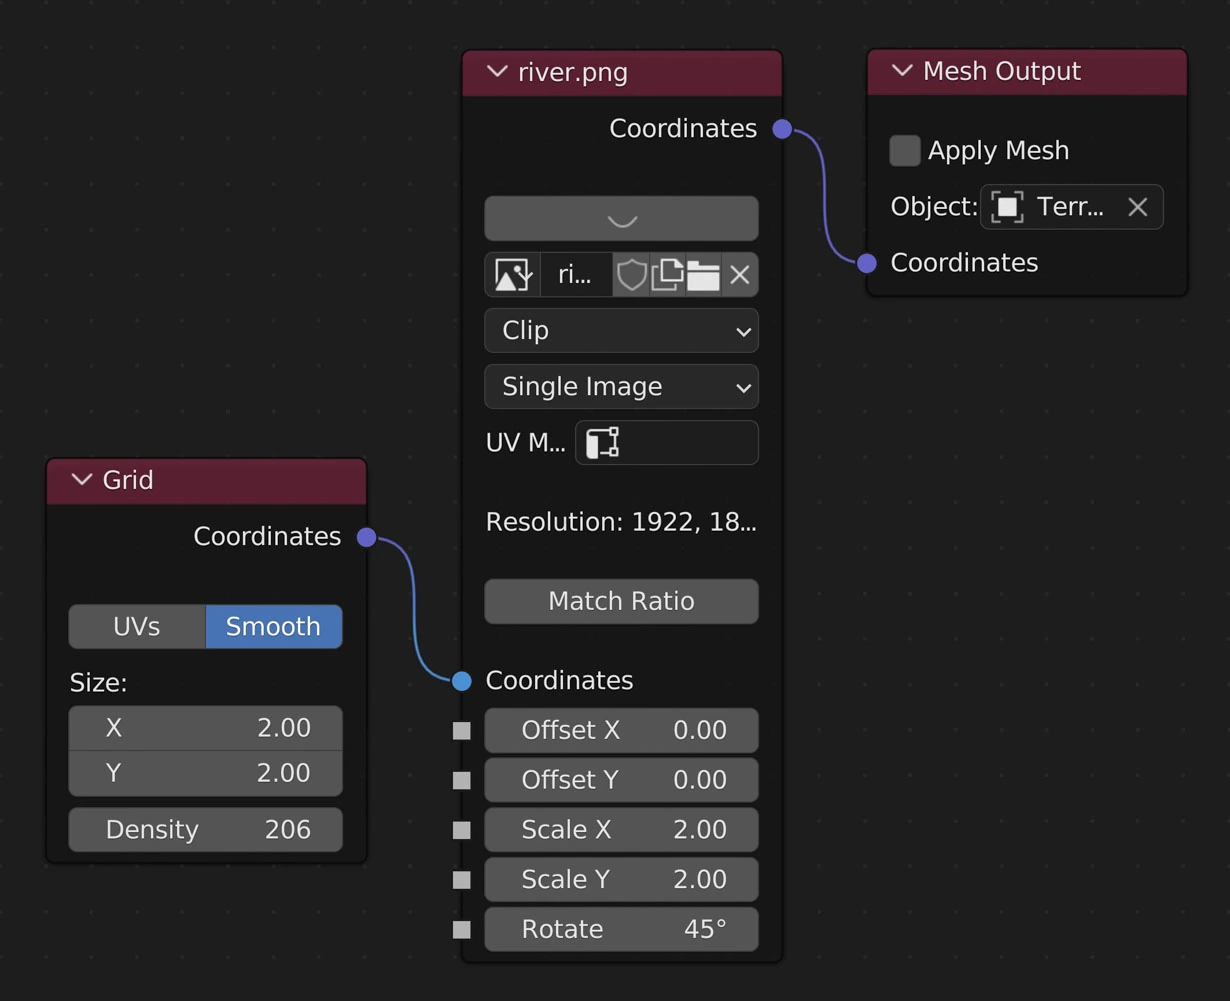Click the browse image datablock icon
Screen dimensions: 1230x1001
(512, 275)
